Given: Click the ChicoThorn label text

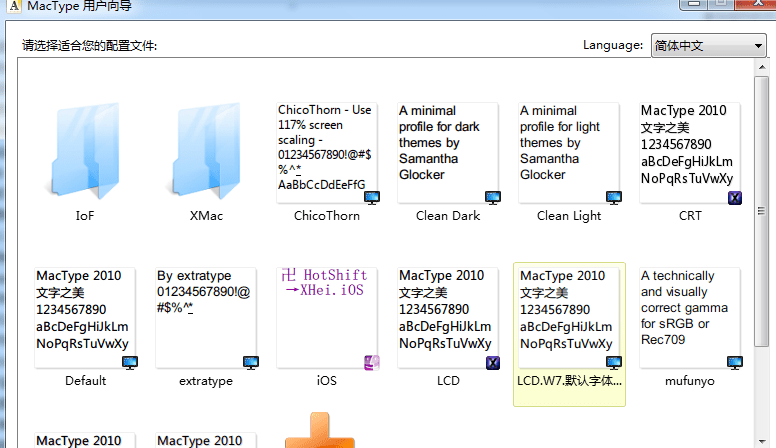Looking at the screenshot, I should pos(327,216).
